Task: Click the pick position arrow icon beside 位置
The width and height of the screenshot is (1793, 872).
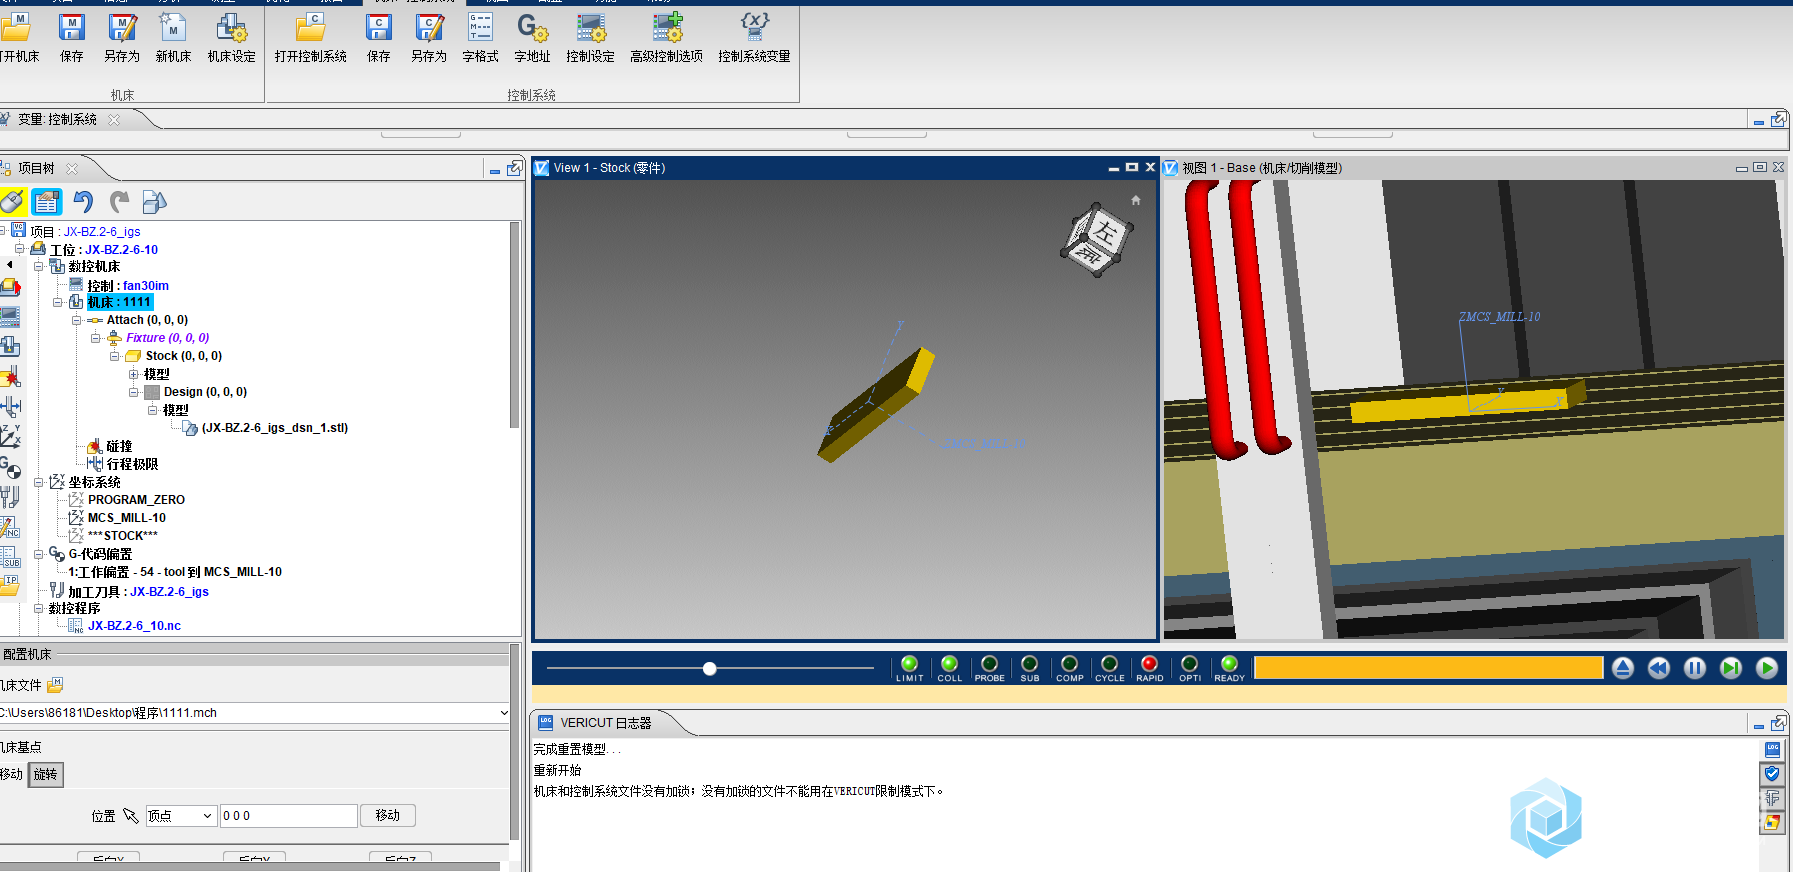Action: (130, 816)
